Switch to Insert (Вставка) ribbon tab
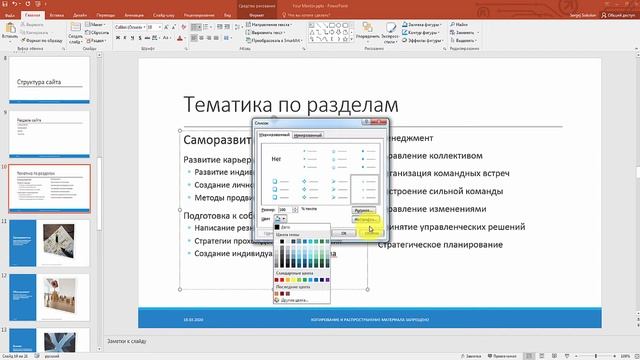The image size is (640, 360). pos(57,15)
